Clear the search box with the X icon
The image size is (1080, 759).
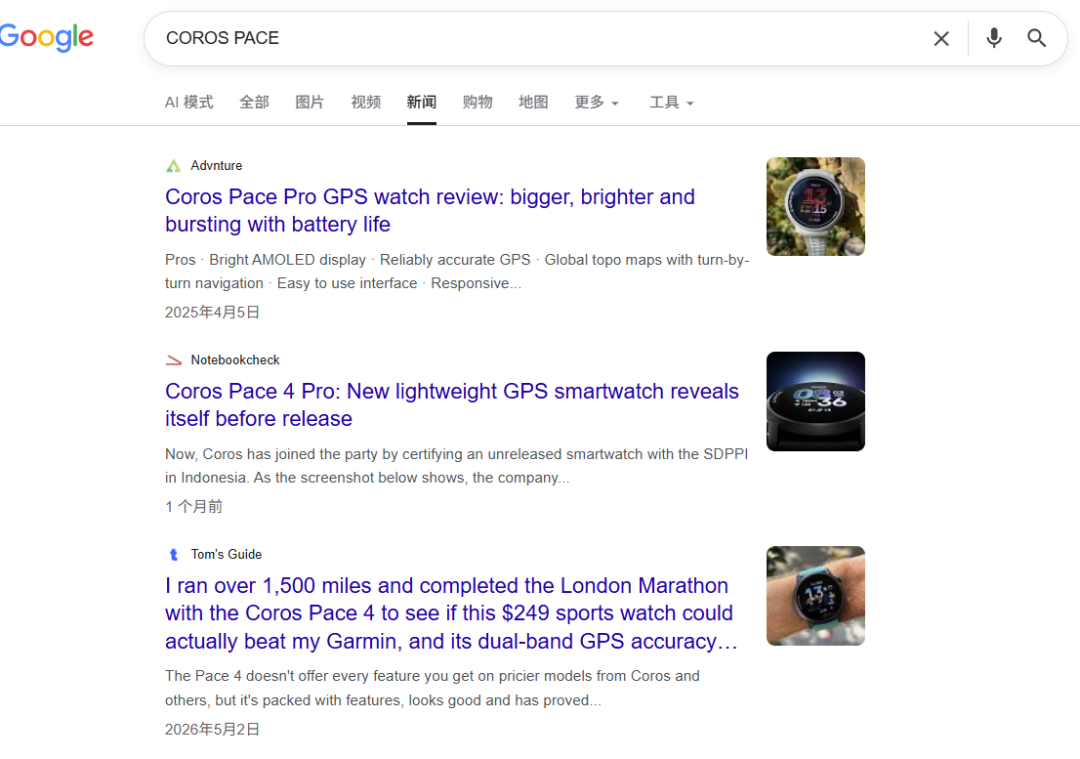[941, 39]
